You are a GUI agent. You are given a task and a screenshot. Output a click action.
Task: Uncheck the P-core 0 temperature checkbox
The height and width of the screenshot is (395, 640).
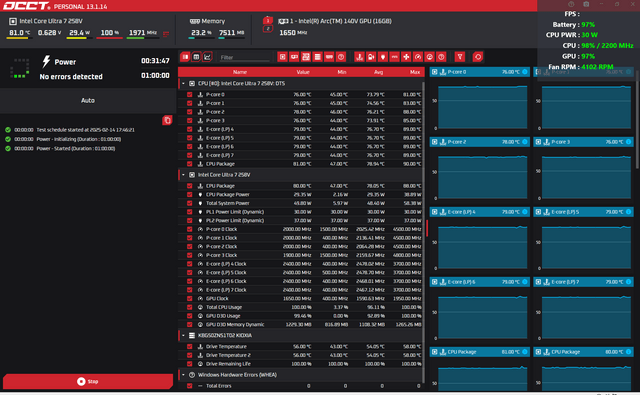point(189,94)
